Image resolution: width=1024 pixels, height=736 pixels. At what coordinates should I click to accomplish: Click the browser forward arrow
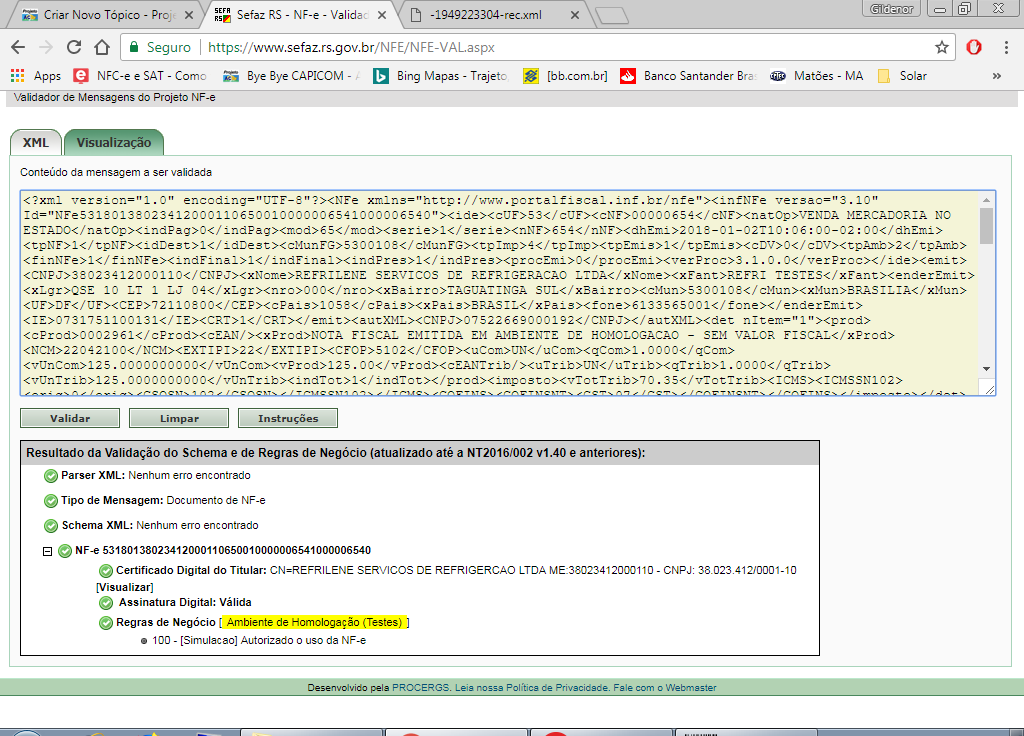pyautogui.click(x=46, y=47)
